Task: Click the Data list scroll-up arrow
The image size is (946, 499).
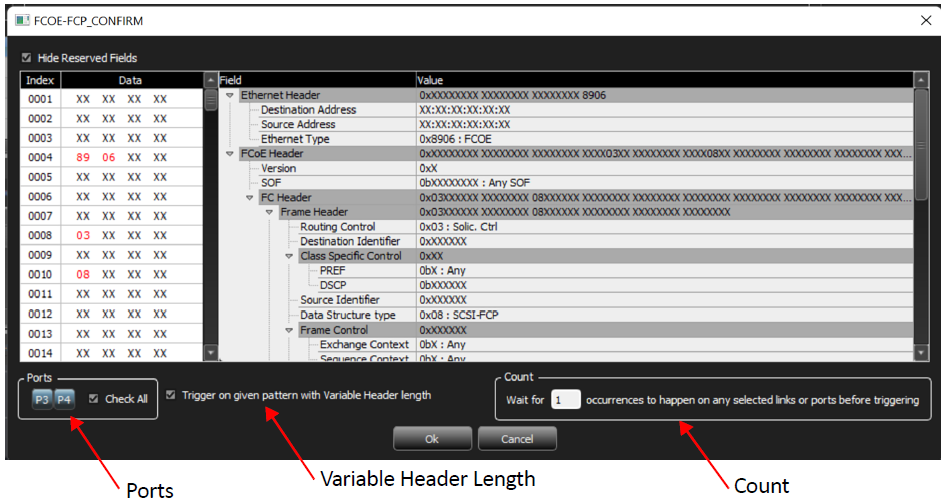Action: pyautogui.click(x=211, y=80)
